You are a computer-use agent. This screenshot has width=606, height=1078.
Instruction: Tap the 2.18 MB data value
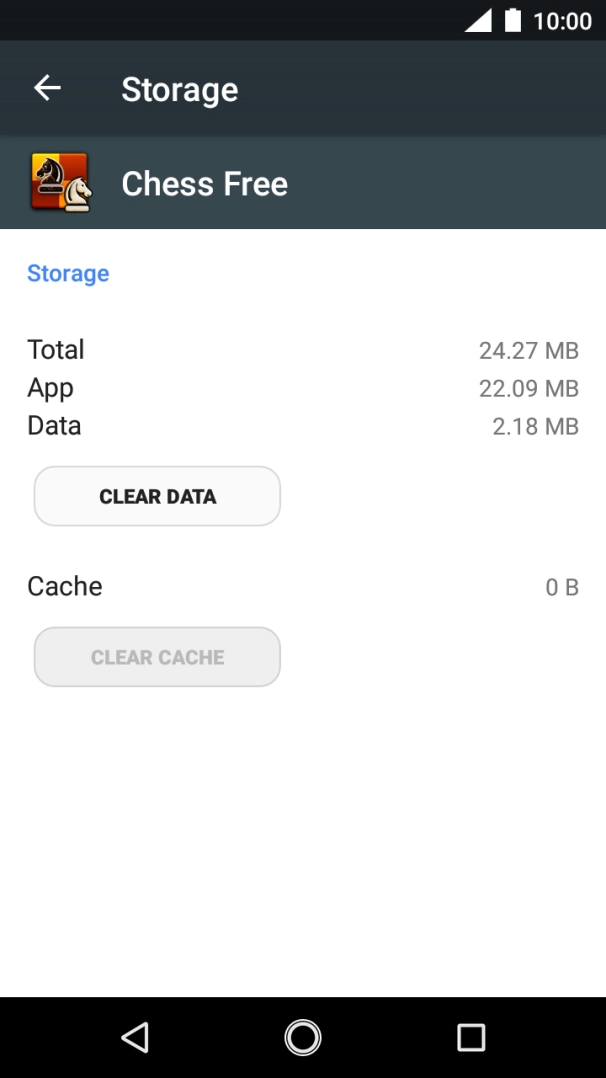point(535,426)
